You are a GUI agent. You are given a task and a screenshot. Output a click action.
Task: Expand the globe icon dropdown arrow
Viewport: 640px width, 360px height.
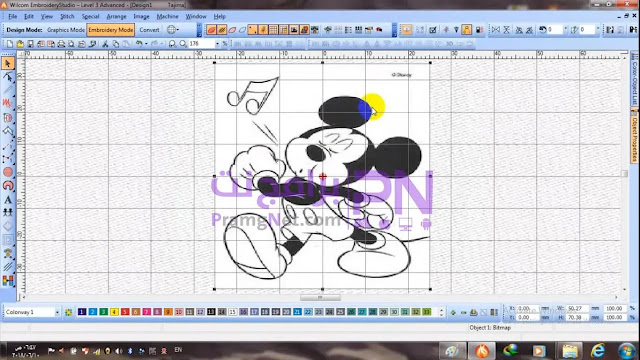[x=178, y=30]
